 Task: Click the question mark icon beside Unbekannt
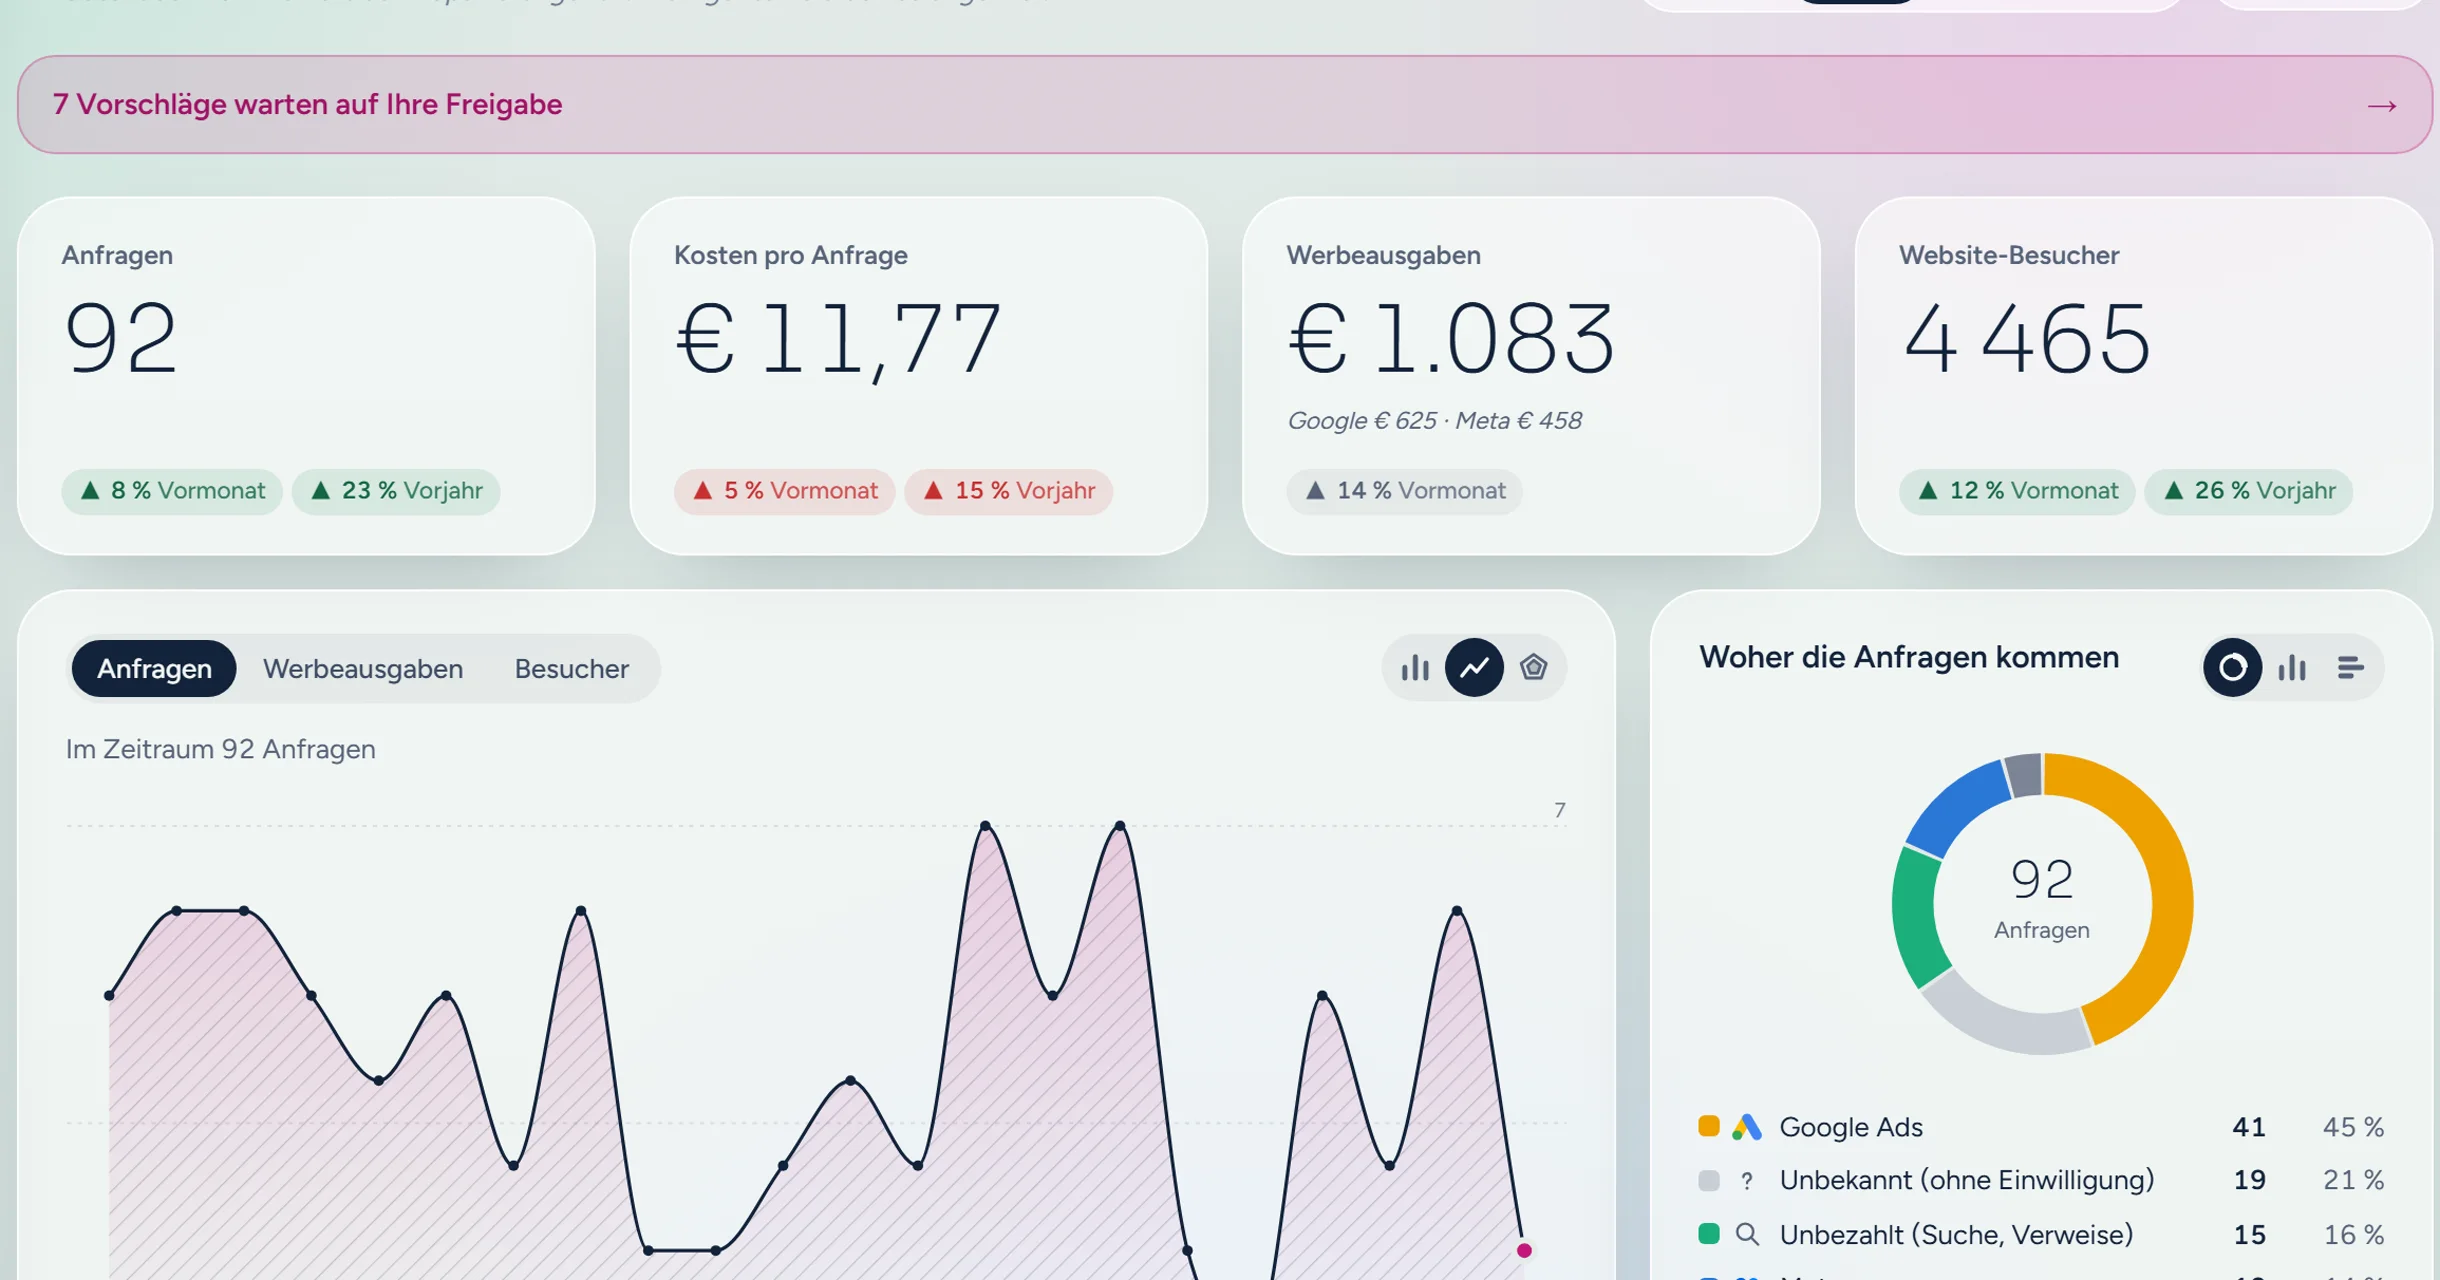click(x=1747, y=1181)
